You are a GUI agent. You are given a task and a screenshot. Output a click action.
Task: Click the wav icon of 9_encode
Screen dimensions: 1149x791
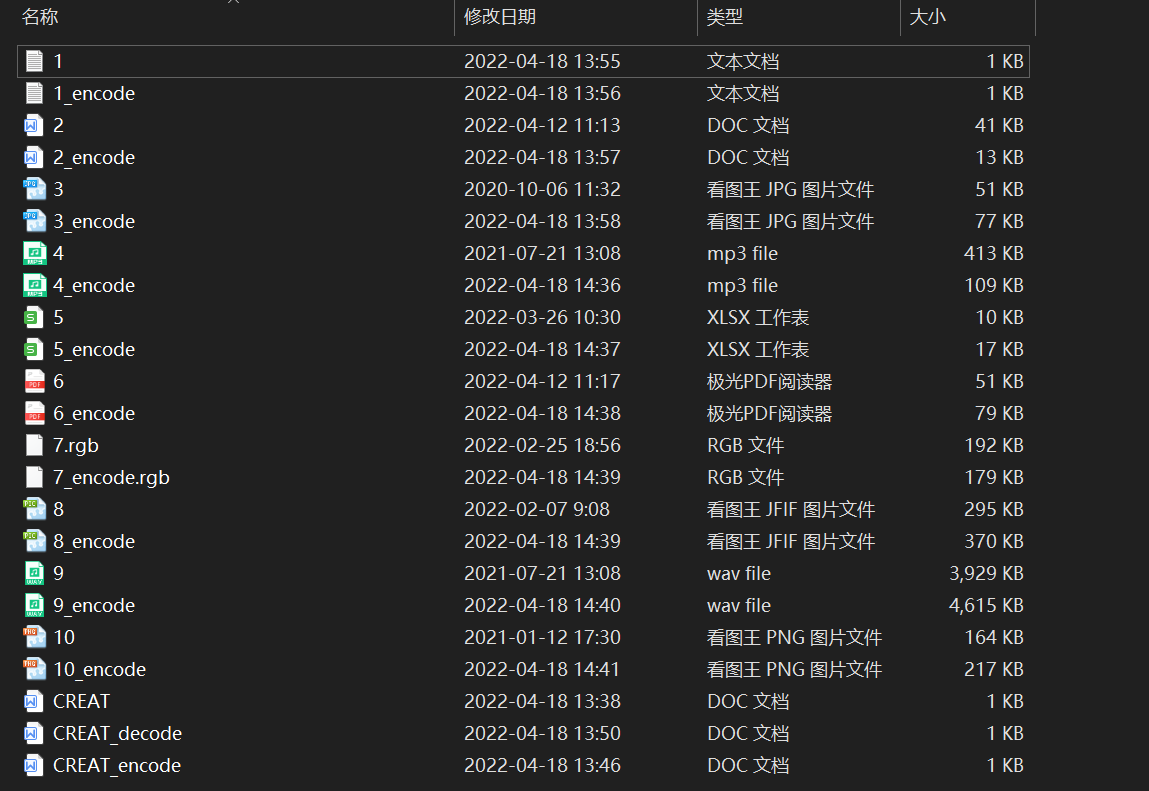point(34,605)
